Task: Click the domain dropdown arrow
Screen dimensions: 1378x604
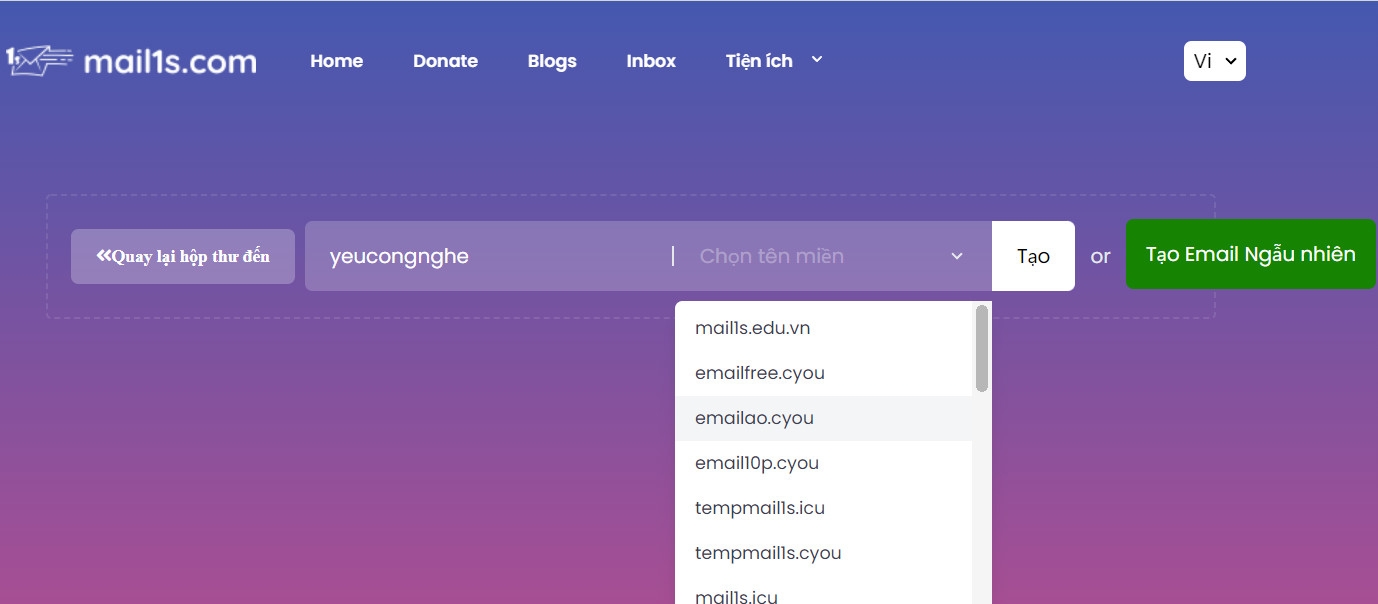Action: click(957, 256)
